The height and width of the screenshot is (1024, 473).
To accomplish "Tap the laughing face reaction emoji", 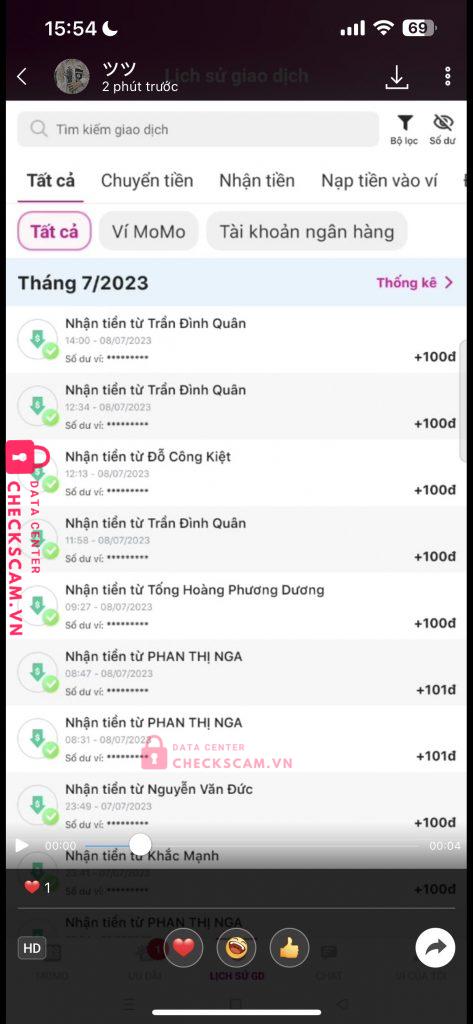I will click(x=236, y=948).
